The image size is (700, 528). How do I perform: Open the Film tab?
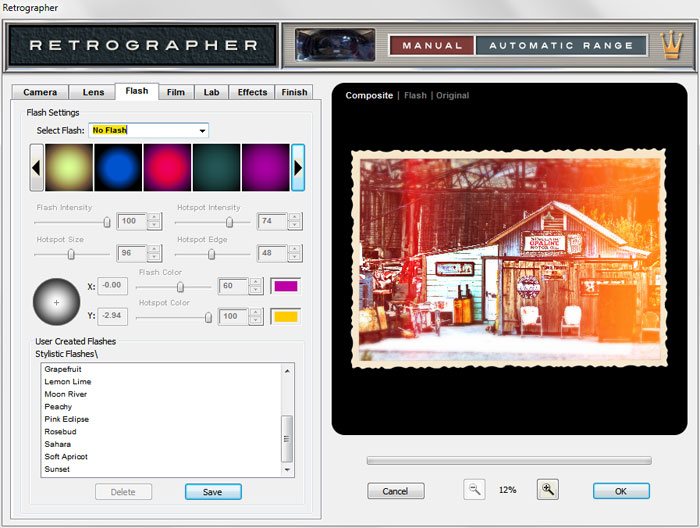coord(176,92)
